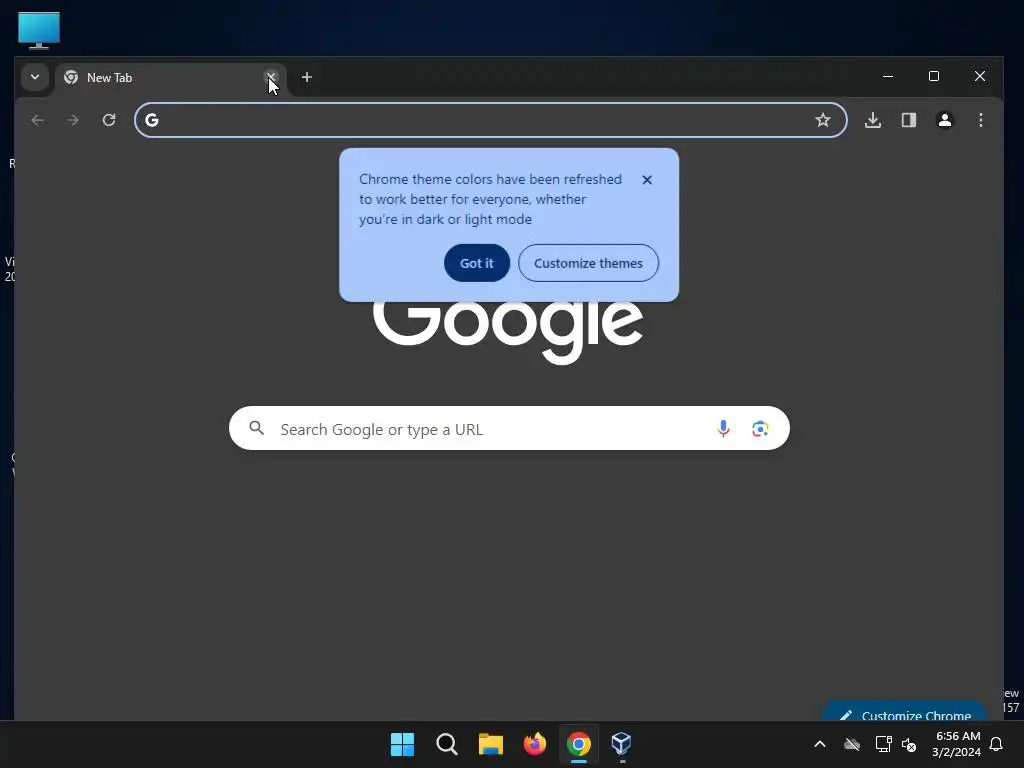Open the Windows Start menu

[x=402, y=744]
